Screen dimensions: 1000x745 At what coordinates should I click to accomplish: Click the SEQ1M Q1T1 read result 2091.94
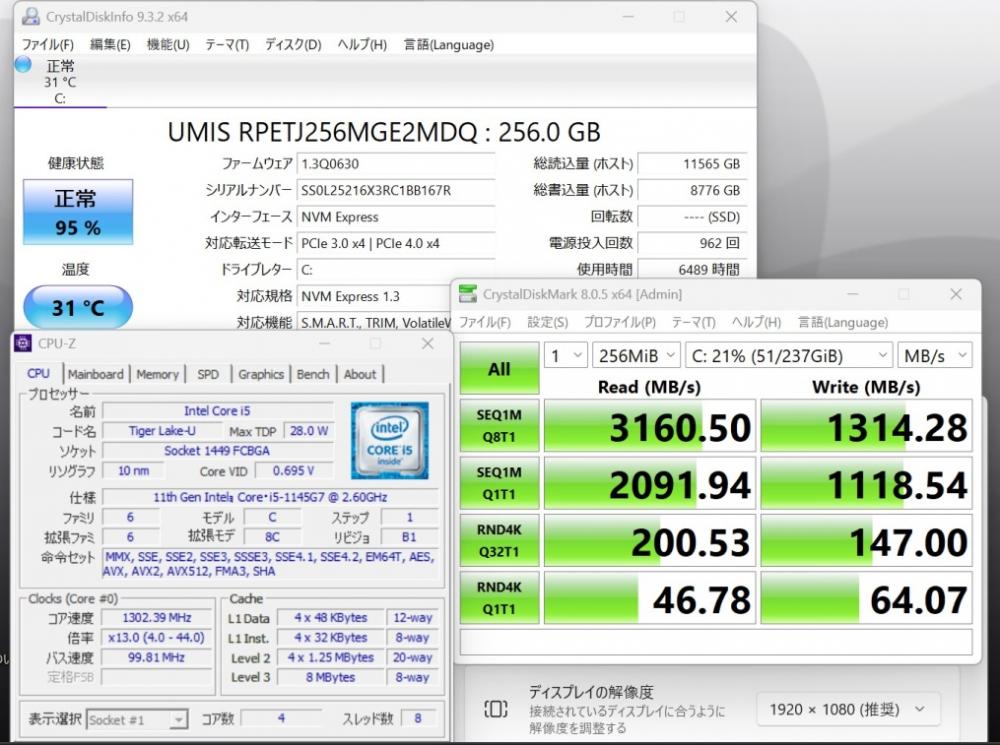click(x=650, y=483)
